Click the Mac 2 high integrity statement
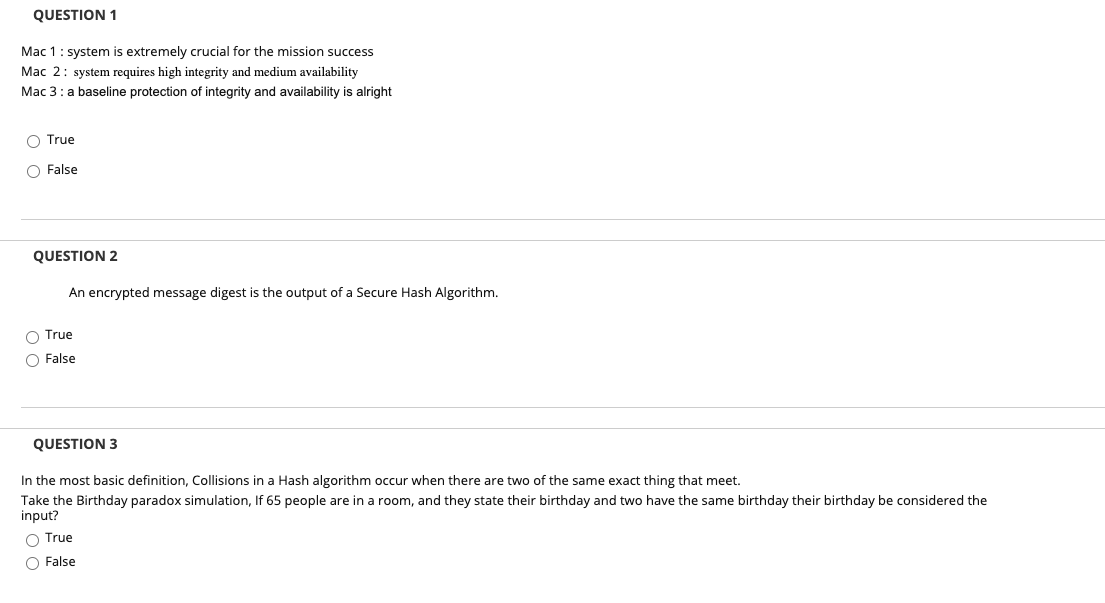1105x603 pixels. pyautogui.click(x=190, y=71)
